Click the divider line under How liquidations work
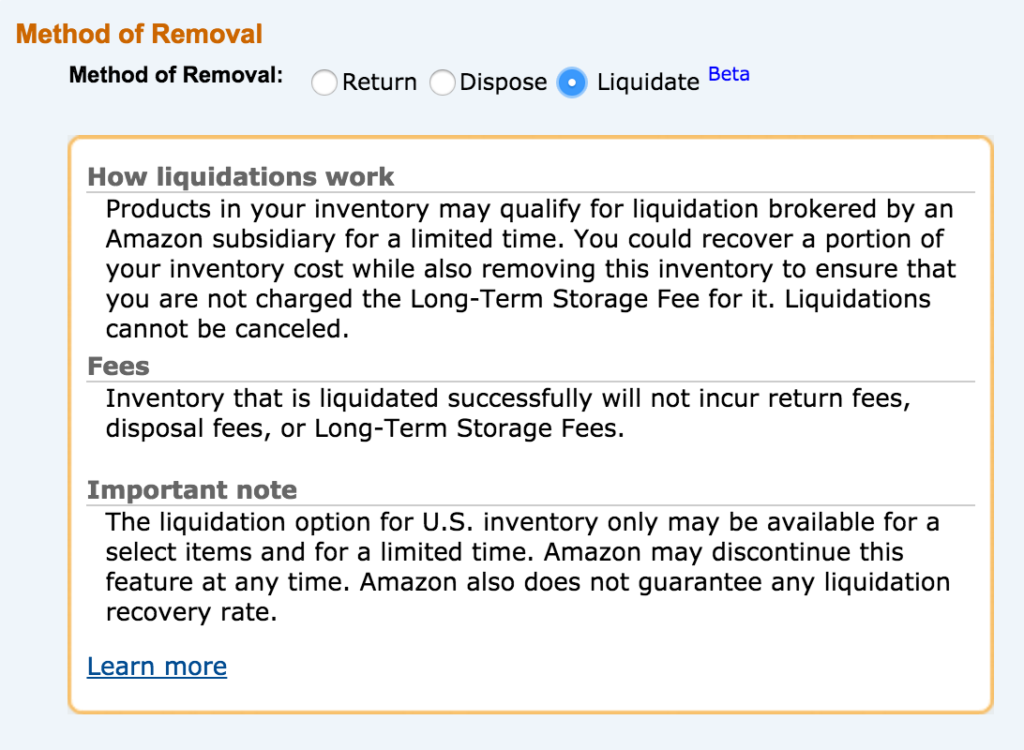 click(530, 191)
